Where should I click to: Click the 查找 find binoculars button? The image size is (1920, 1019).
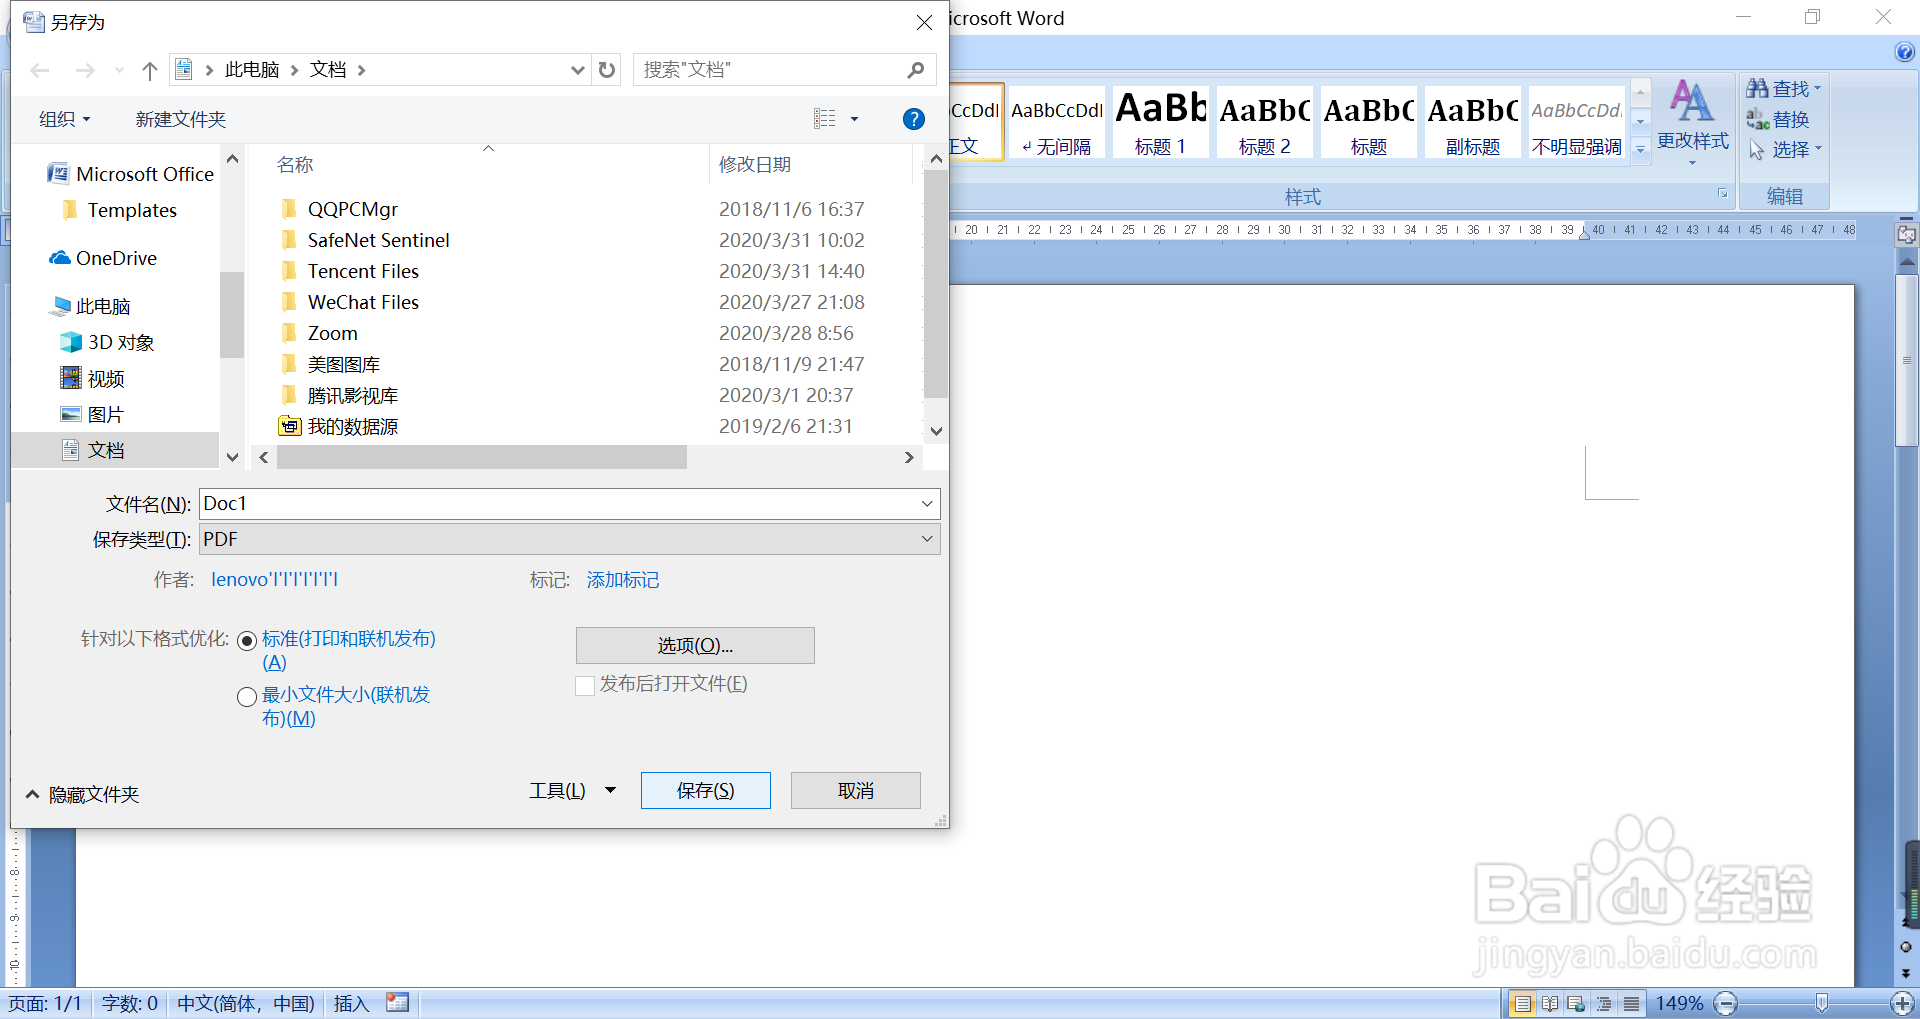(1783, 89)
